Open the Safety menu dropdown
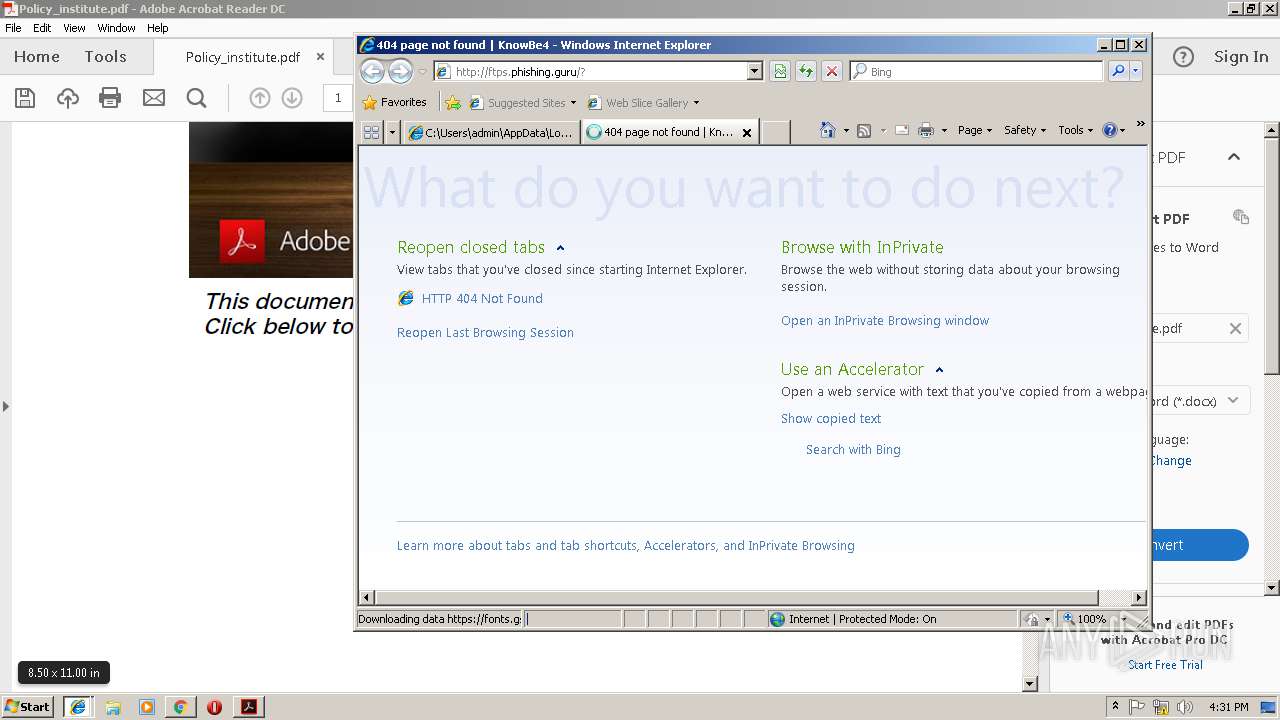 pyautogui.click(x=1025, y=130)
